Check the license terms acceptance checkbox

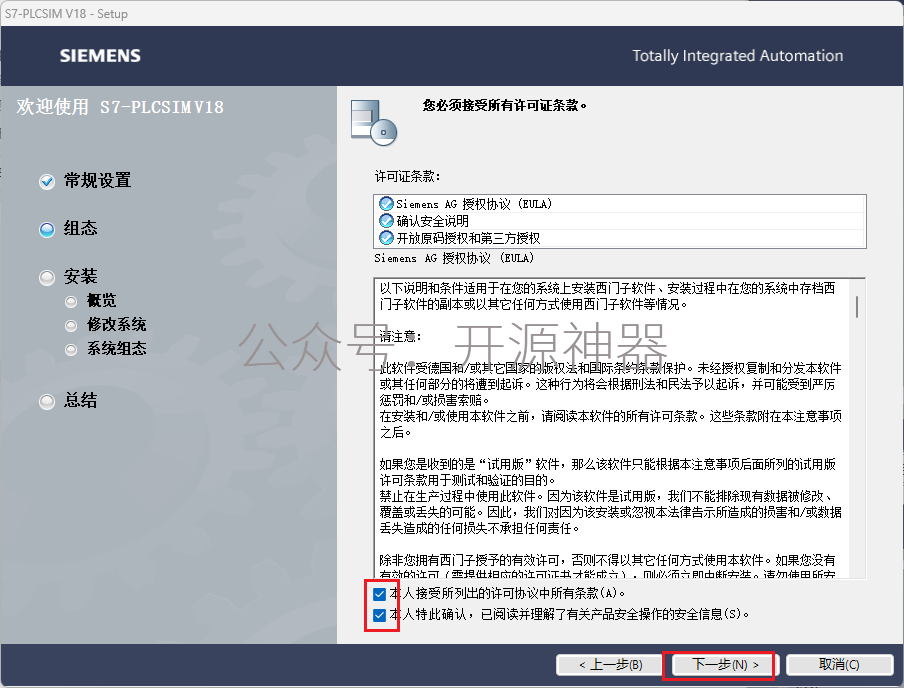[x=379, y=593]
